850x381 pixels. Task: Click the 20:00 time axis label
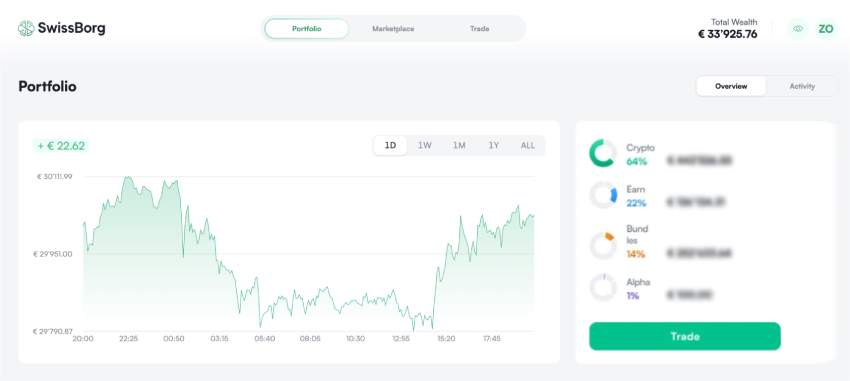tap(83, 339)
